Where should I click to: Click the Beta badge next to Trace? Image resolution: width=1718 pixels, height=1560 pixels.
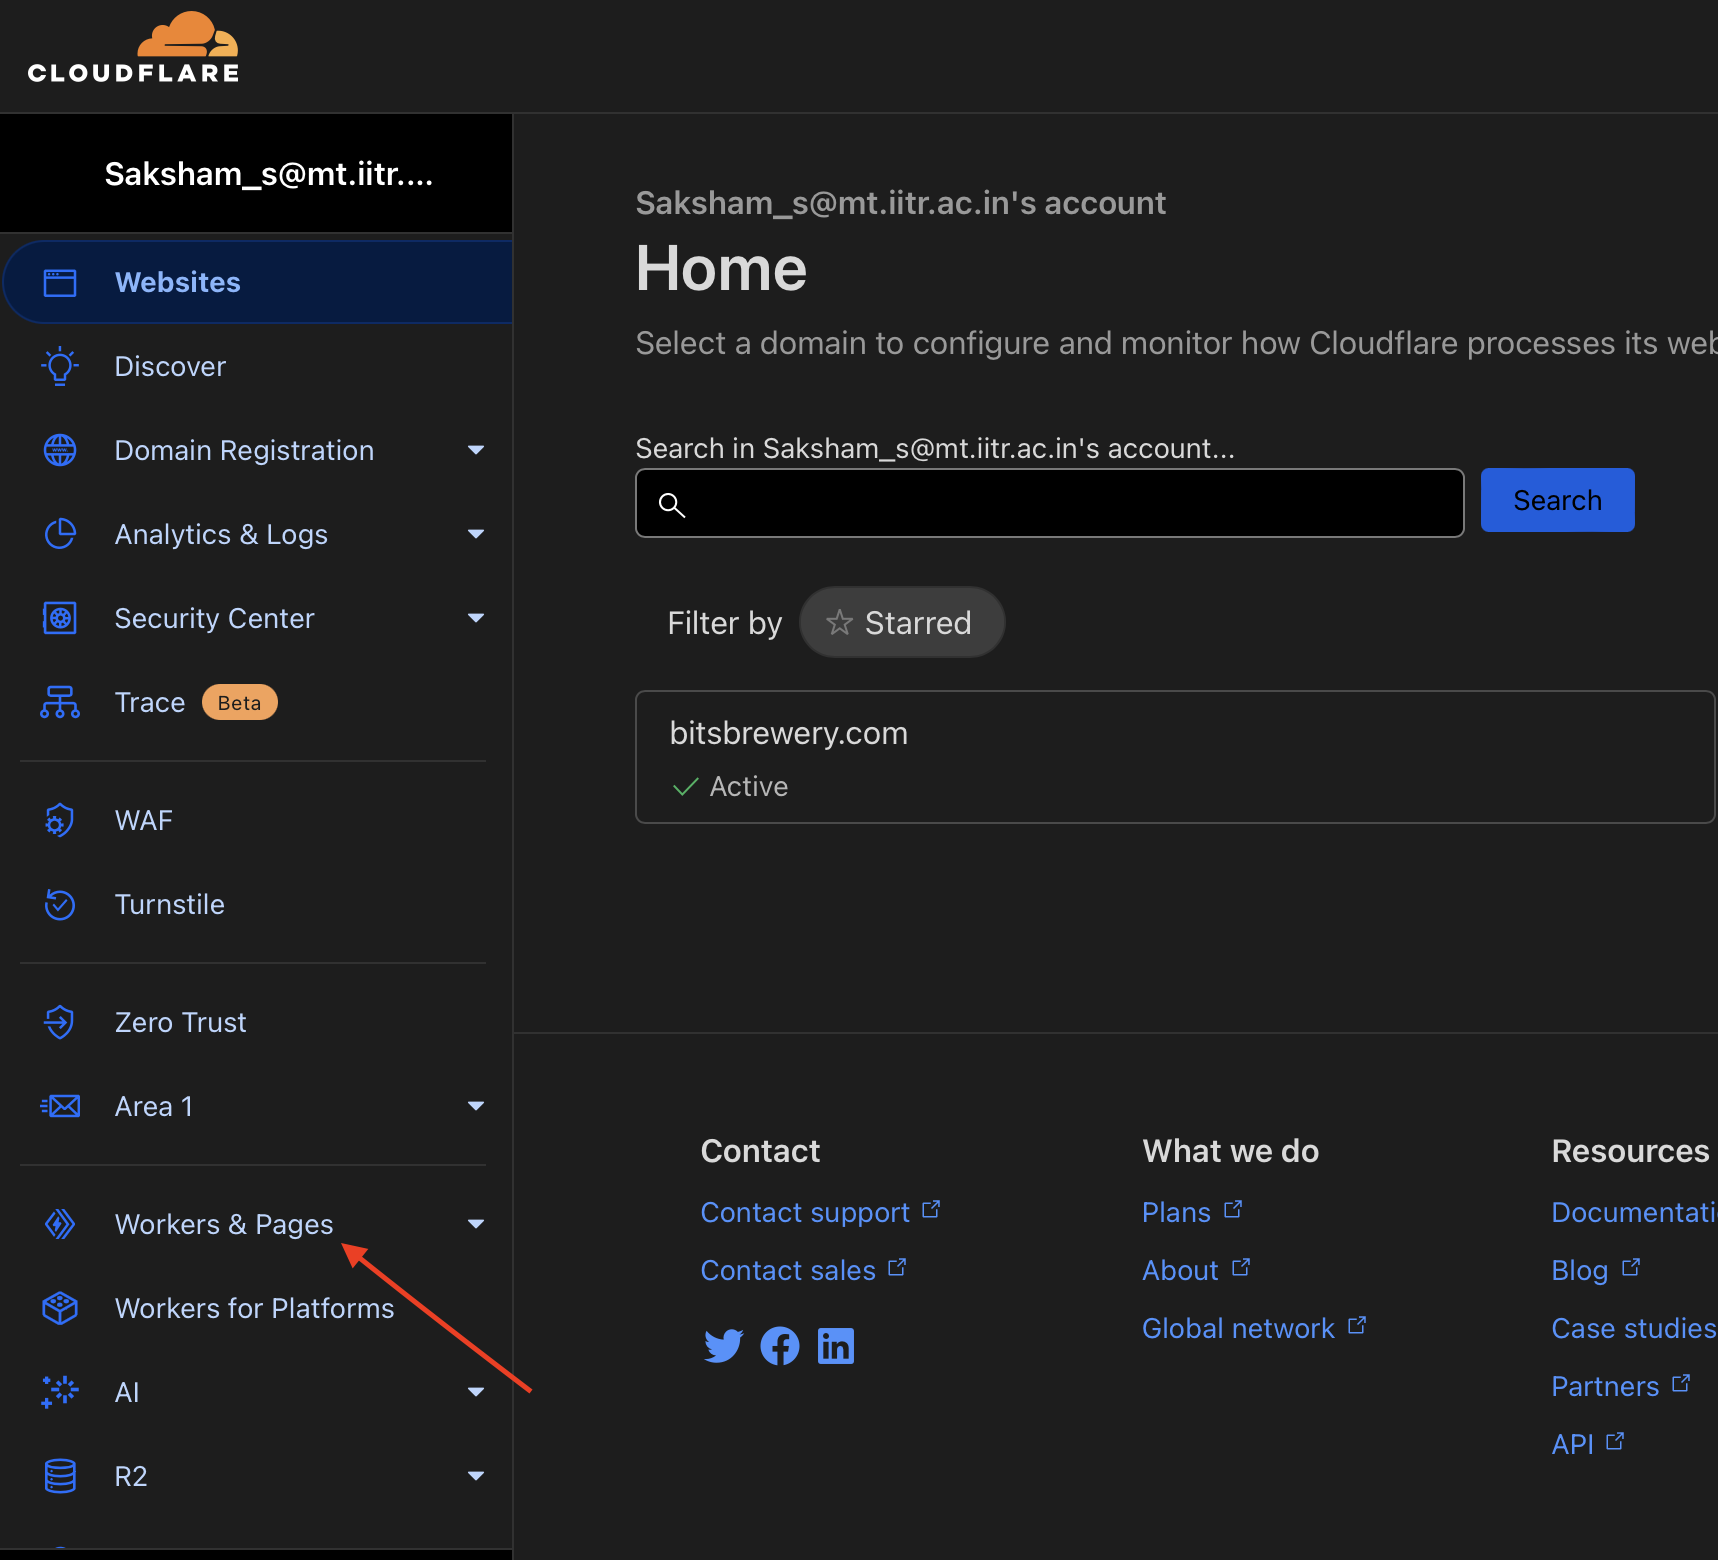pyautogui.click(x=240, y=702)
